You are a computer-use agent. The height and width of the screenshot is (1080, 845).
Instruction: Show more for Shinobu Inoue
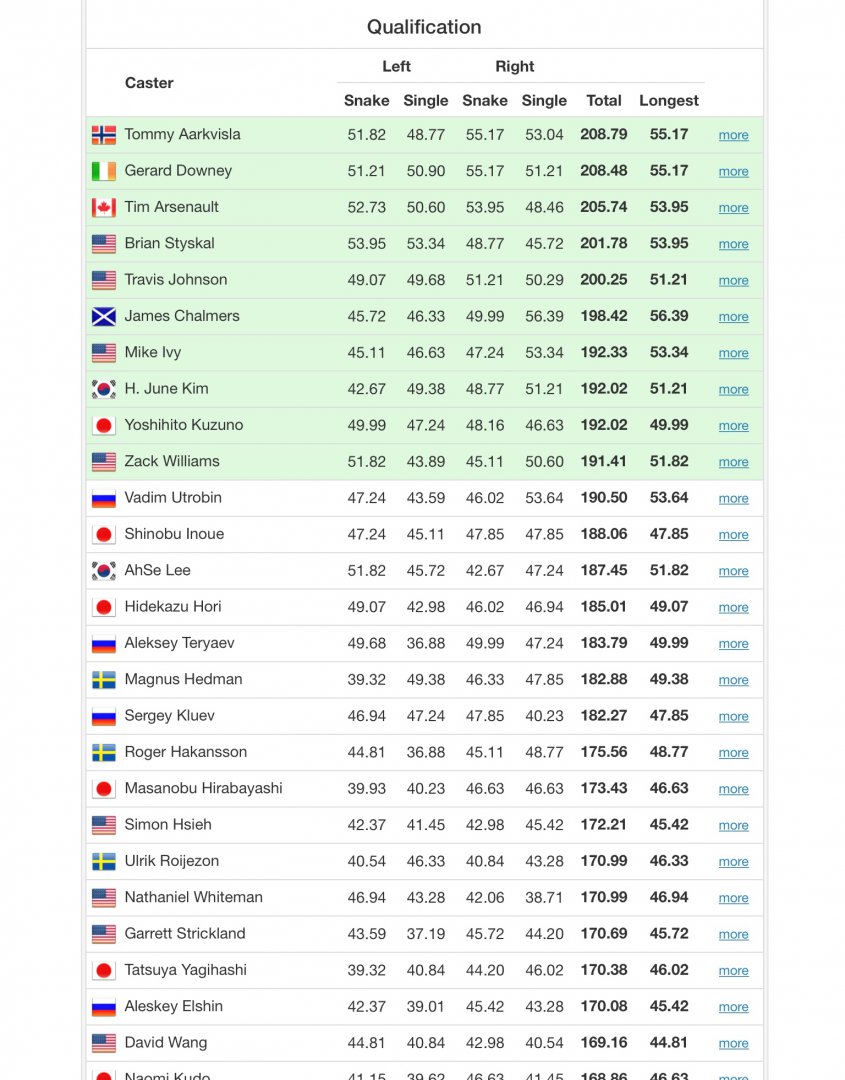tap(733, 535)
